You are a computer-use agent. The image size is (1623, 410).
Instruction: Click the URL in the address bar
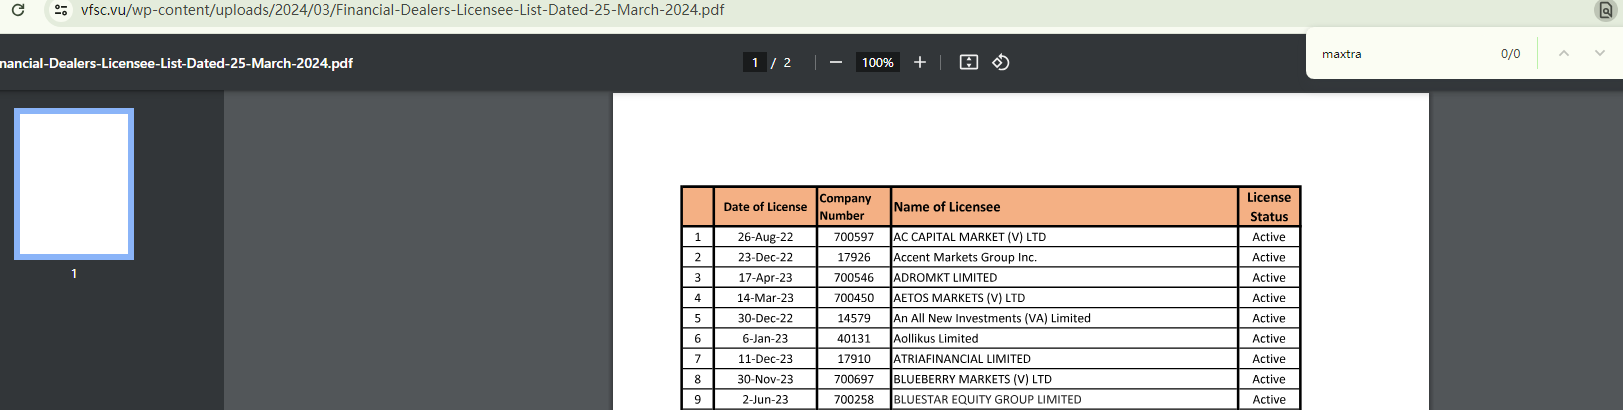402,10
